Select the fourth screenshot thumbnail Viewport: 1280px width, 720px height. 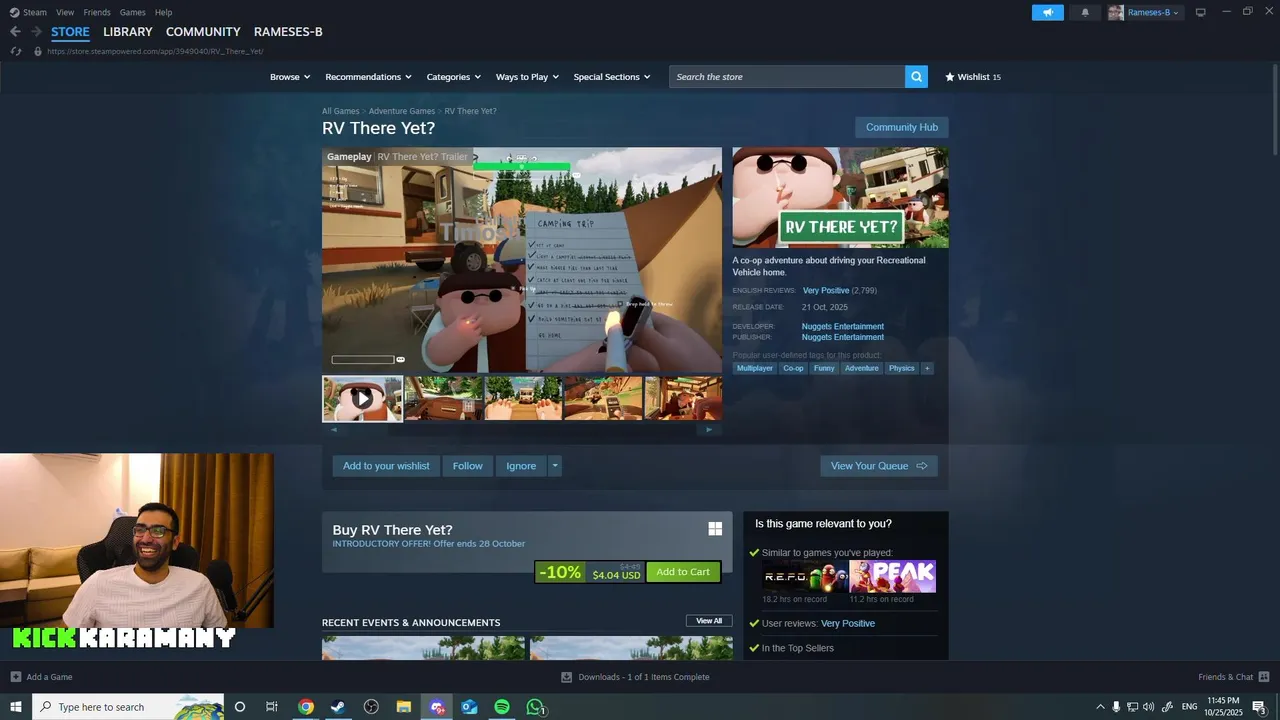coord(603,398)
